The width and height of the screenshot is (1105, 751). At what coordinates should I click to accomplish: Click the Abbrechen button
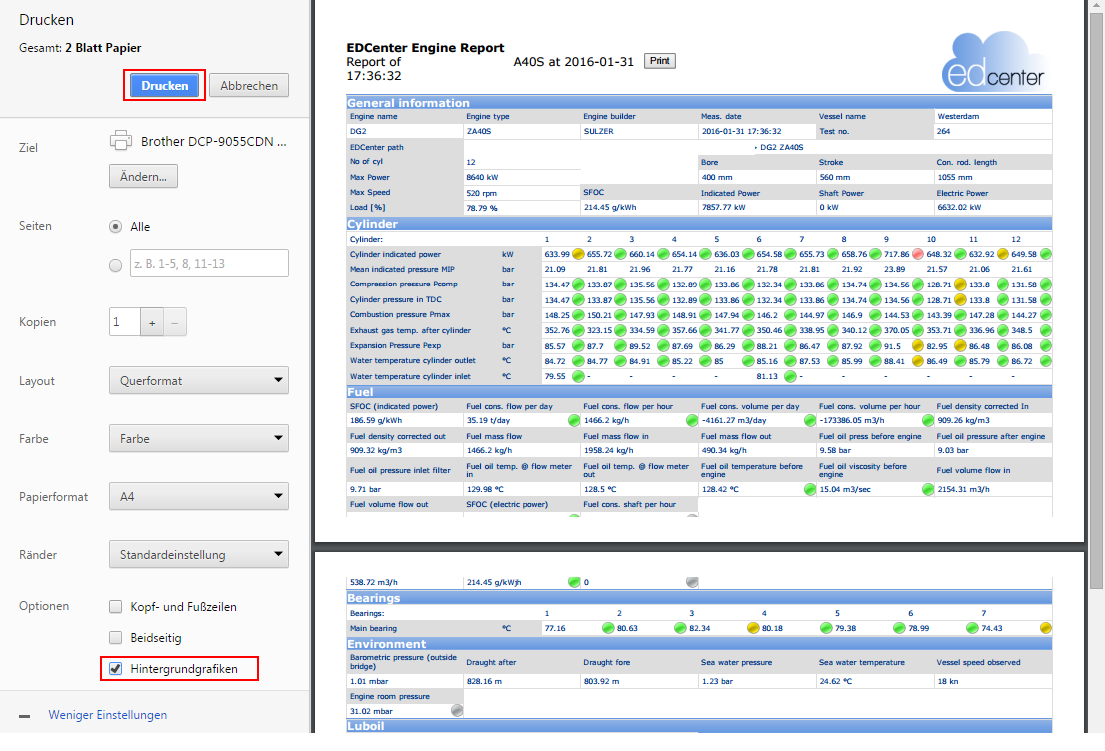[x=249, y=86]
